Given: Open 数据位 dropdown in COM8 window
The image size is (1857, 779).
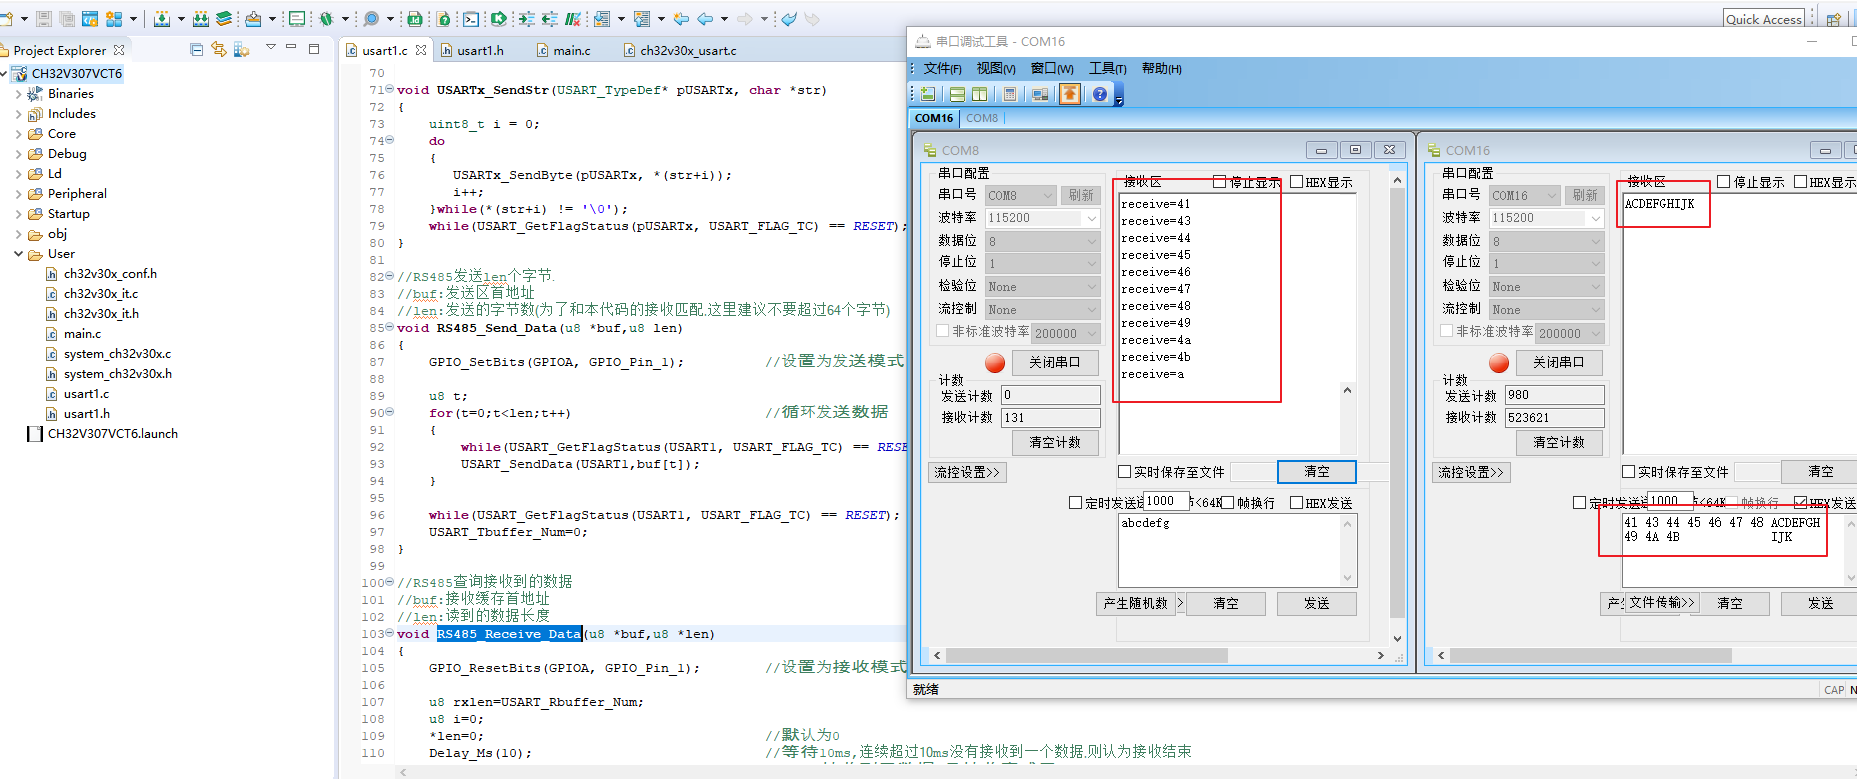Looking at the screenshot, I should 1091,241.
